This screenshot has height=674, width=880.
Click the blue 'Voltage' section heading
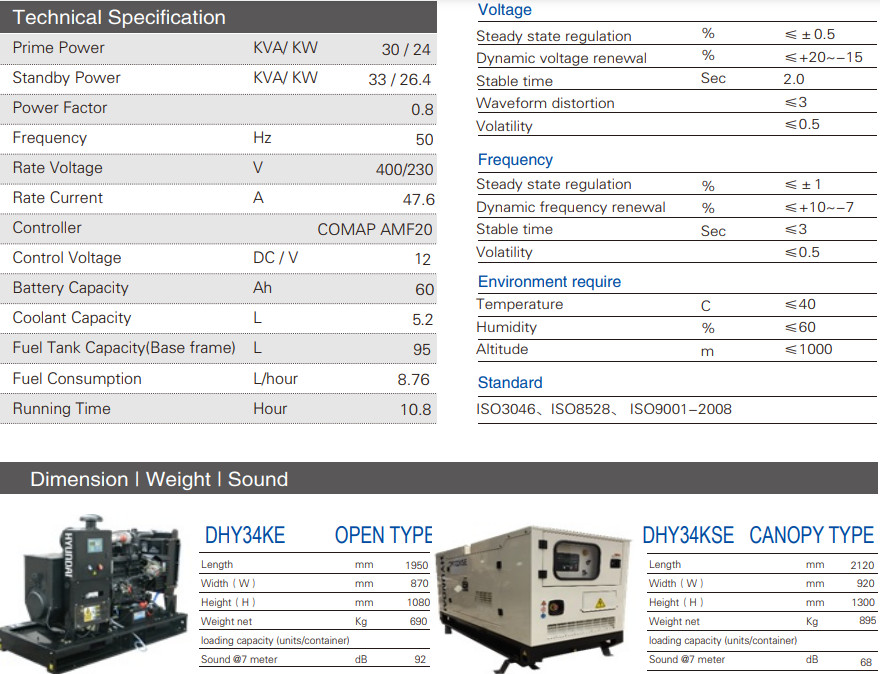point(505,10)
